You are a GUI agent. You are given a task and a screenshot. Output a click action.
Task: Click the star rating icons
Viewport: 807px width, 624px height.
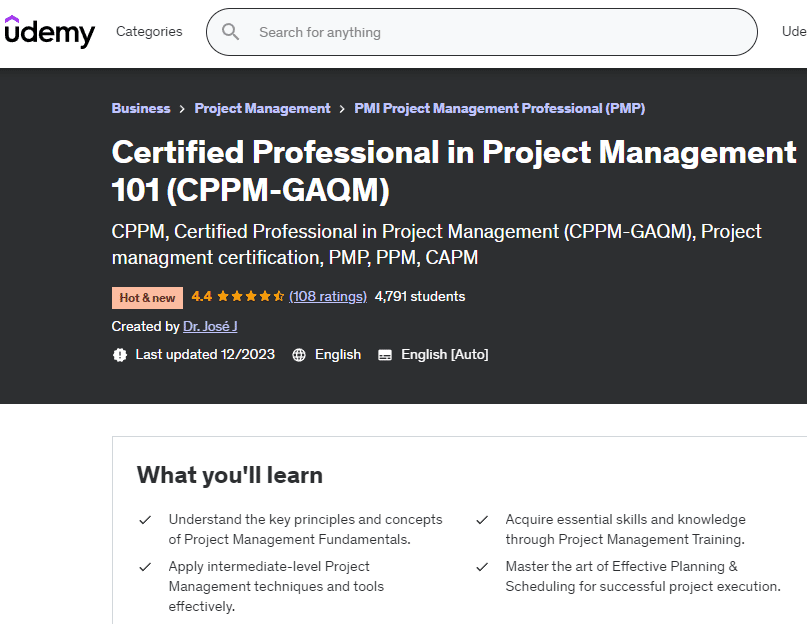tap(250, 297)
